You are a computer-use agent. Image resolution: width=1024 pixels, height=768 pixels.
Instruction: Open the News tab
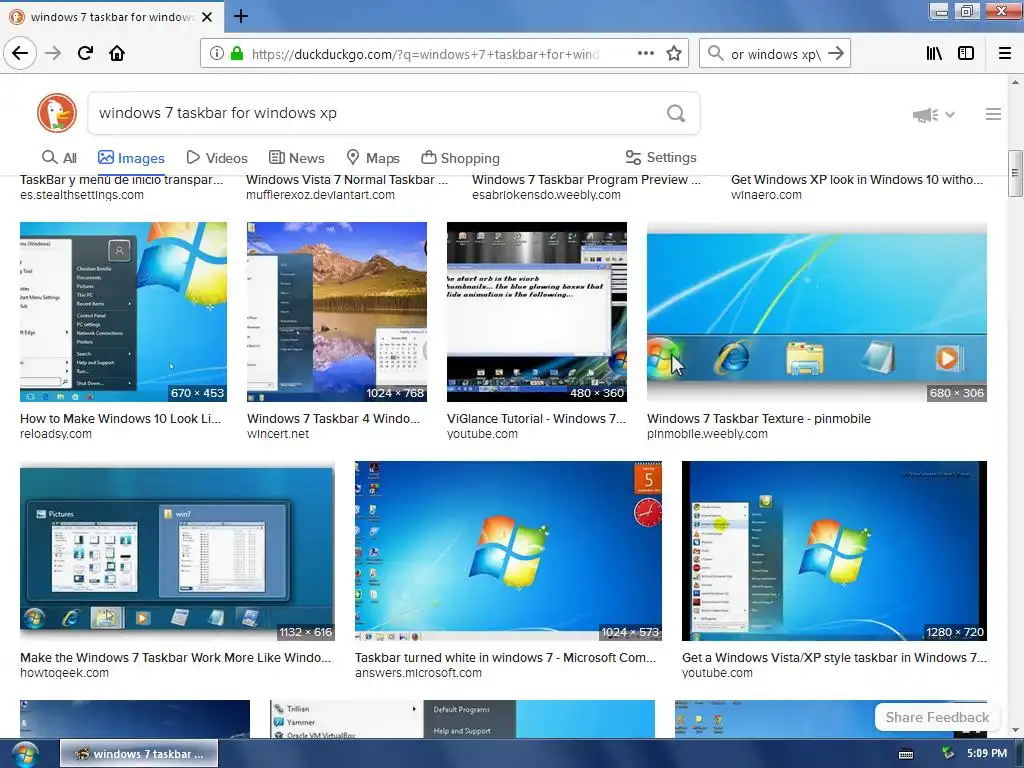(296, 157)
